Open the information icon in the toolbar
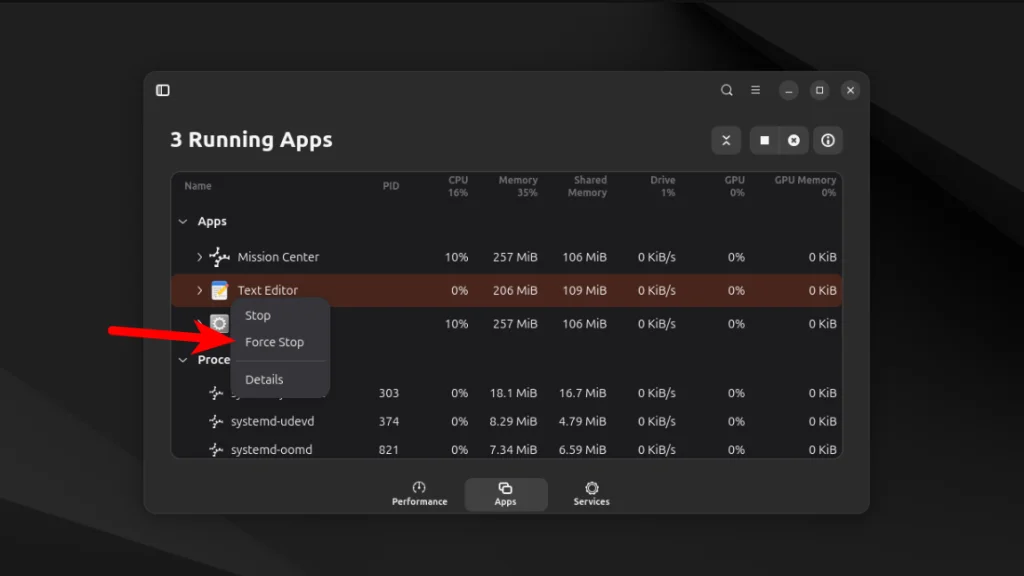 coord(827,140)
